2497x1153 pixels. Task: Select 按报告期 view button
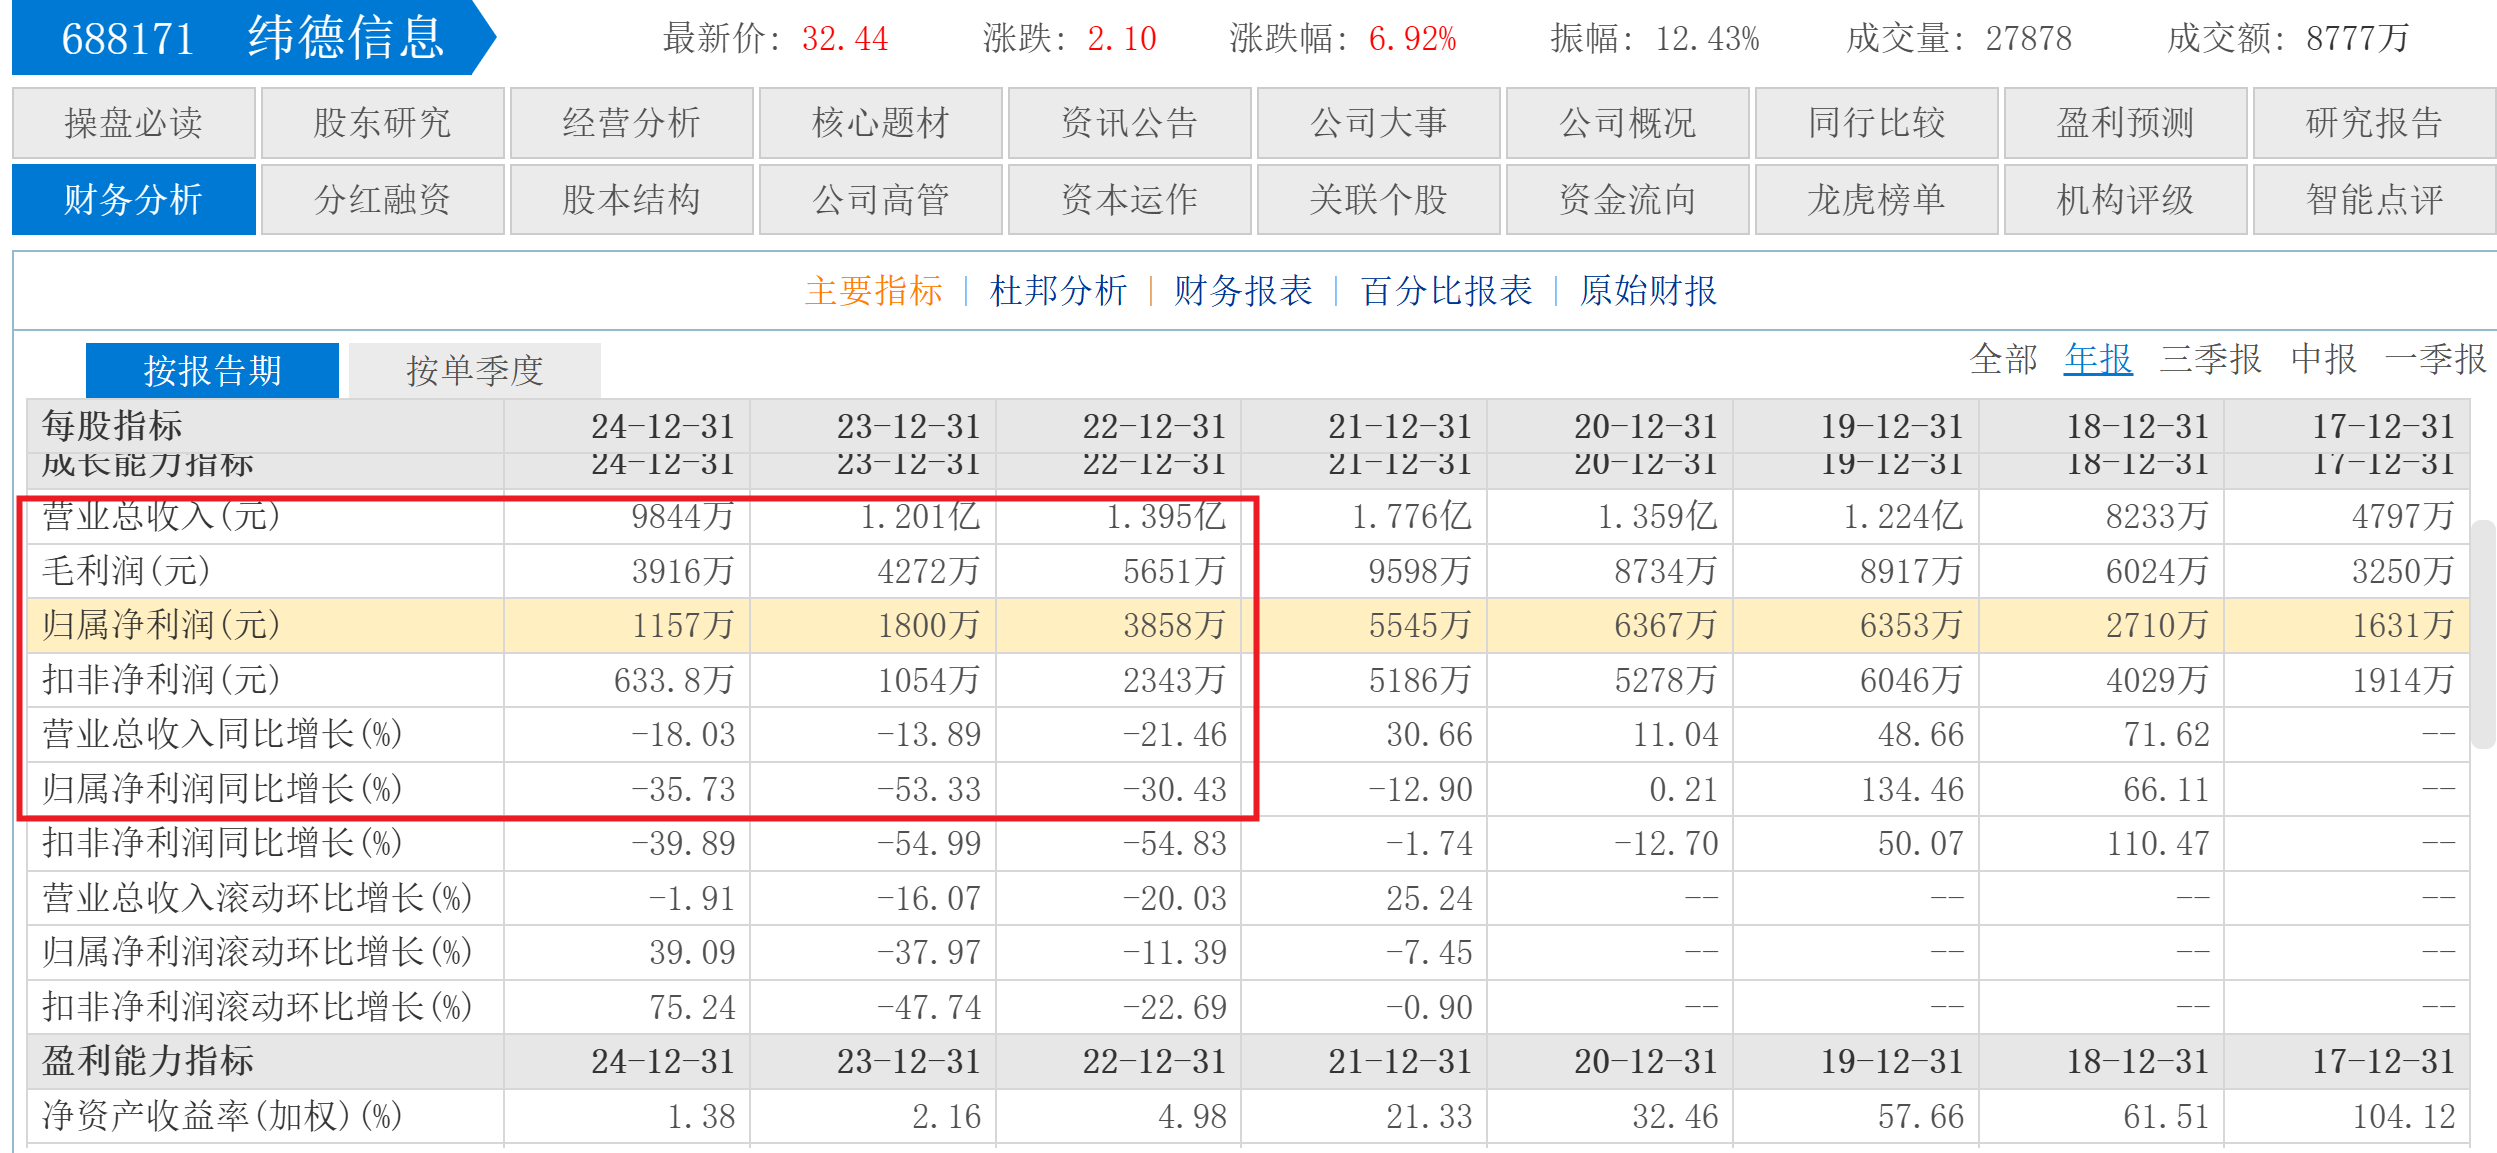coord(212,371)
